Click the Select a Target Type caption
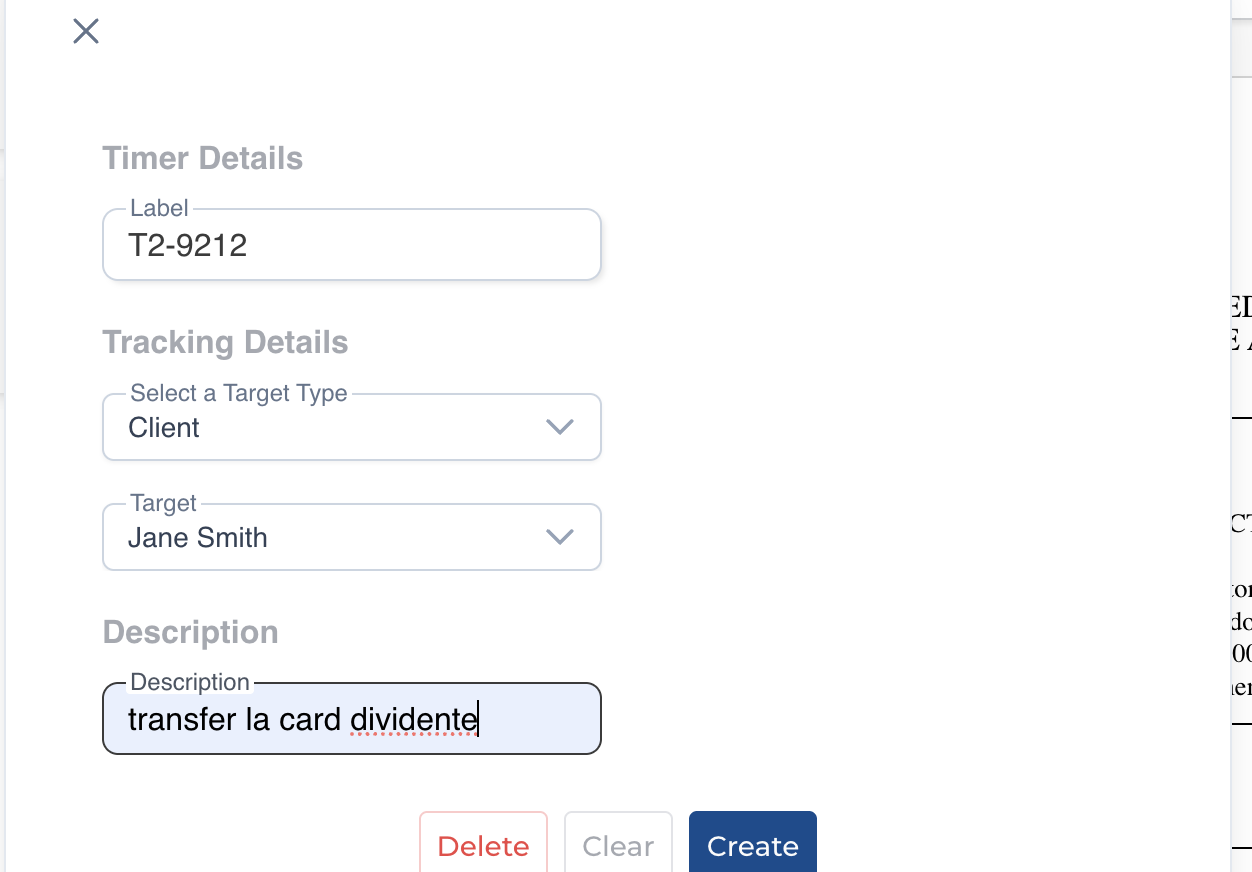Image resolution: width=1252 pixels, height=872 pixels. point(238,393)
